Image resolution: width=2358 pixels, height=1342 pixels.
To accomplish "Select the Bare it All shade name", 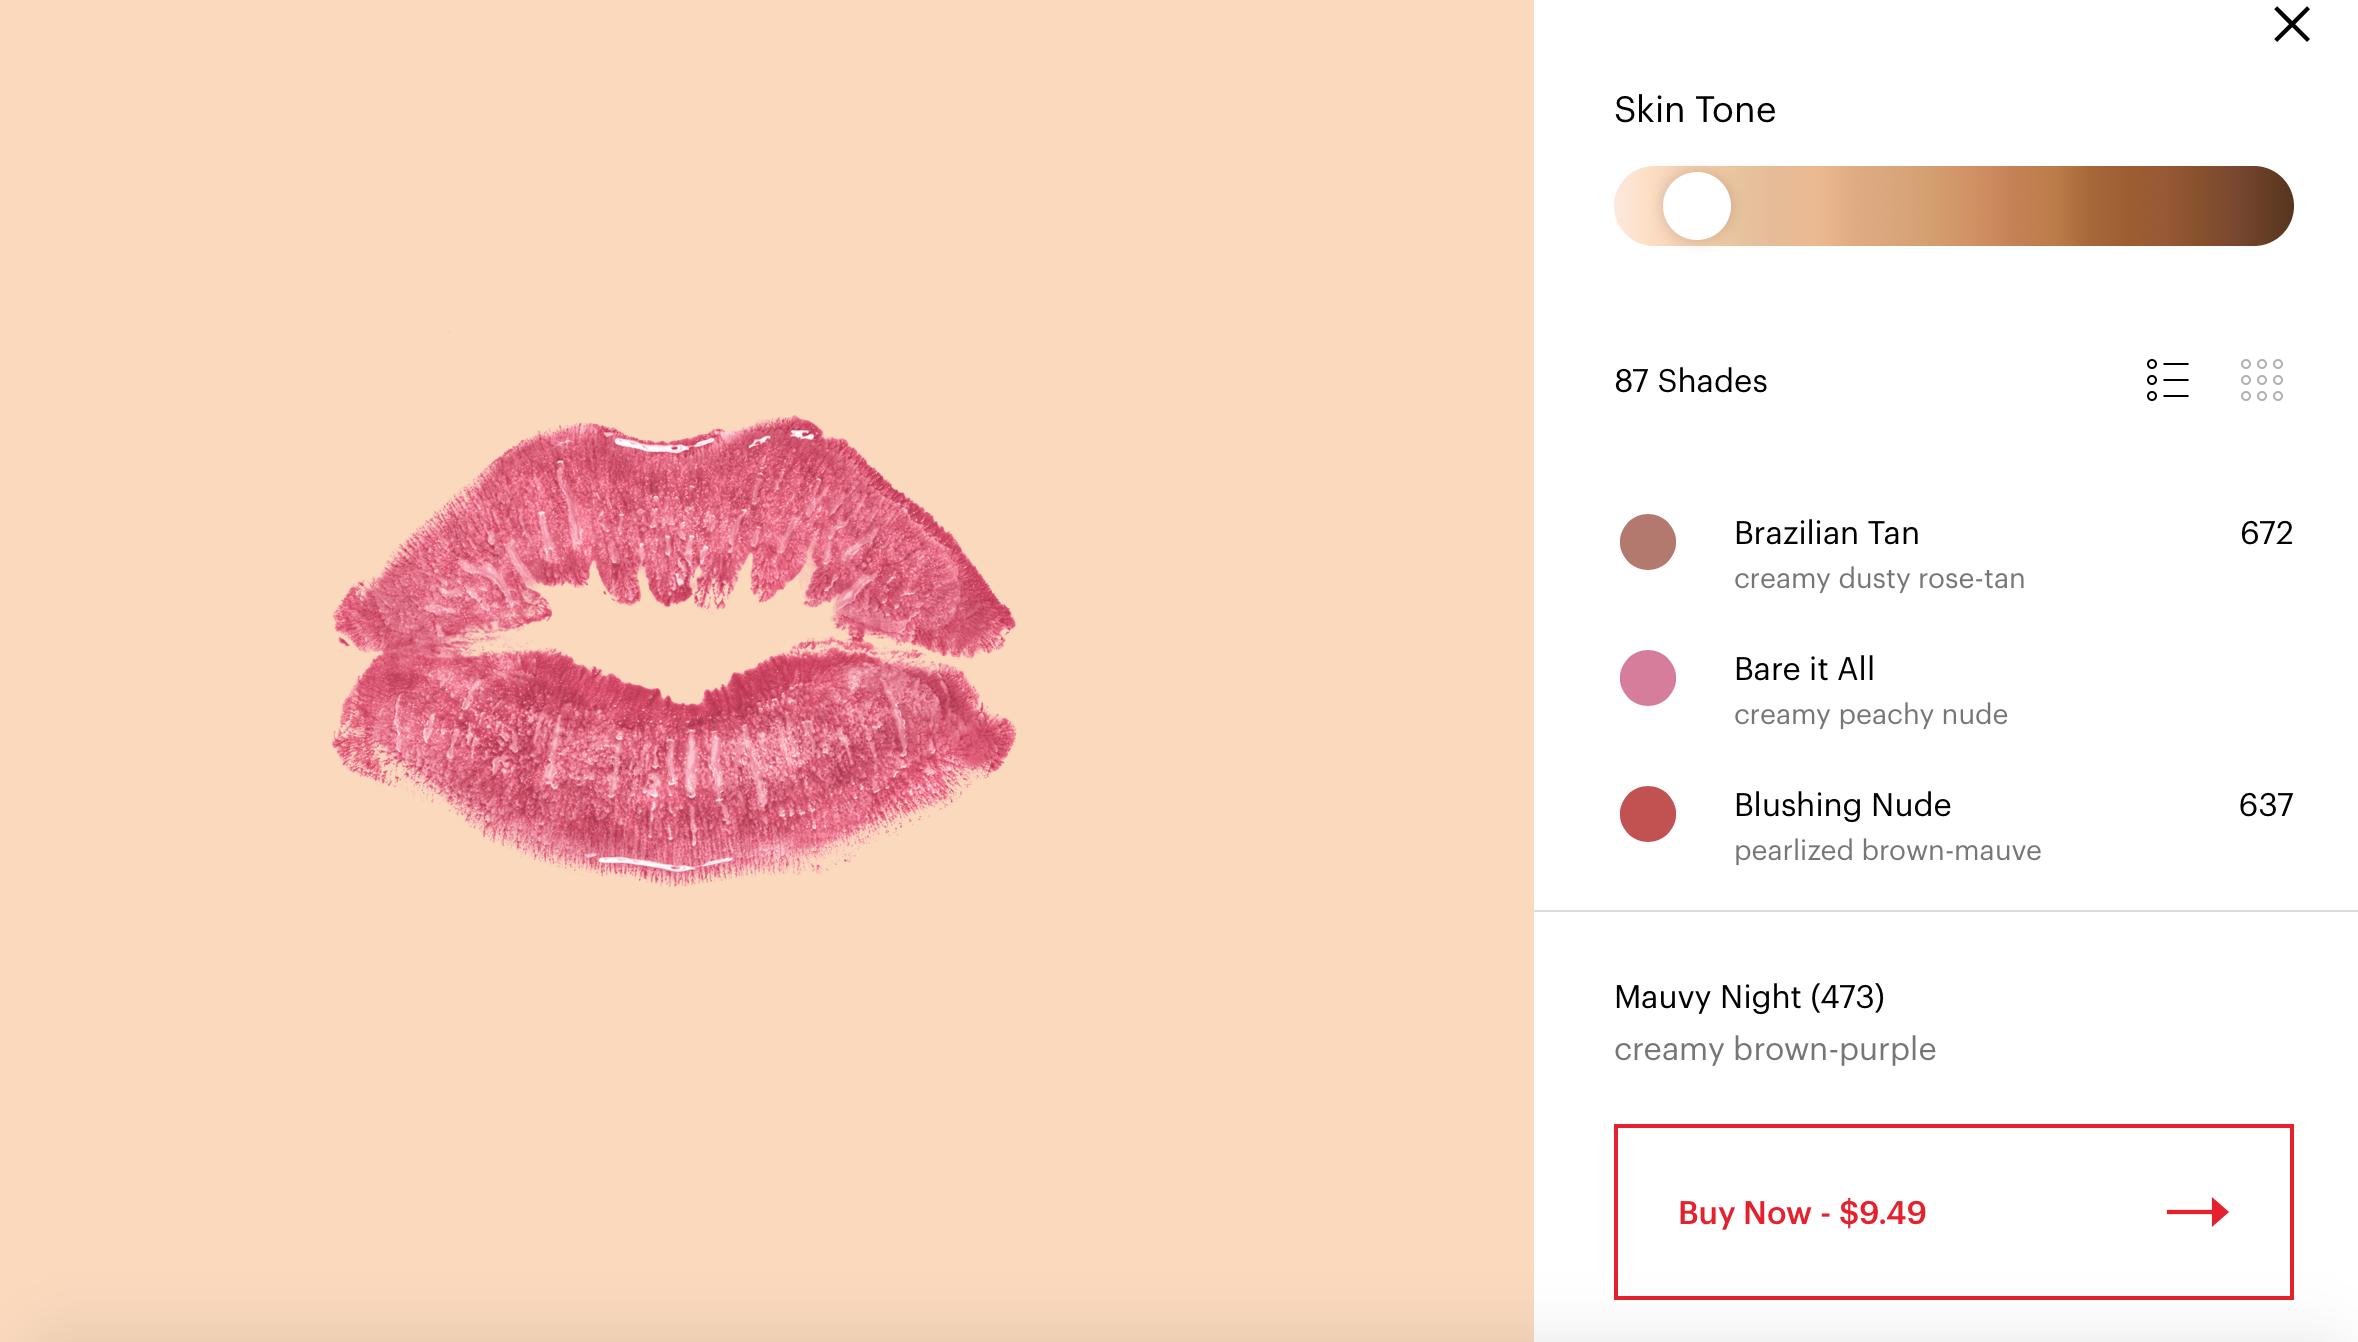I will [1804, 669].
